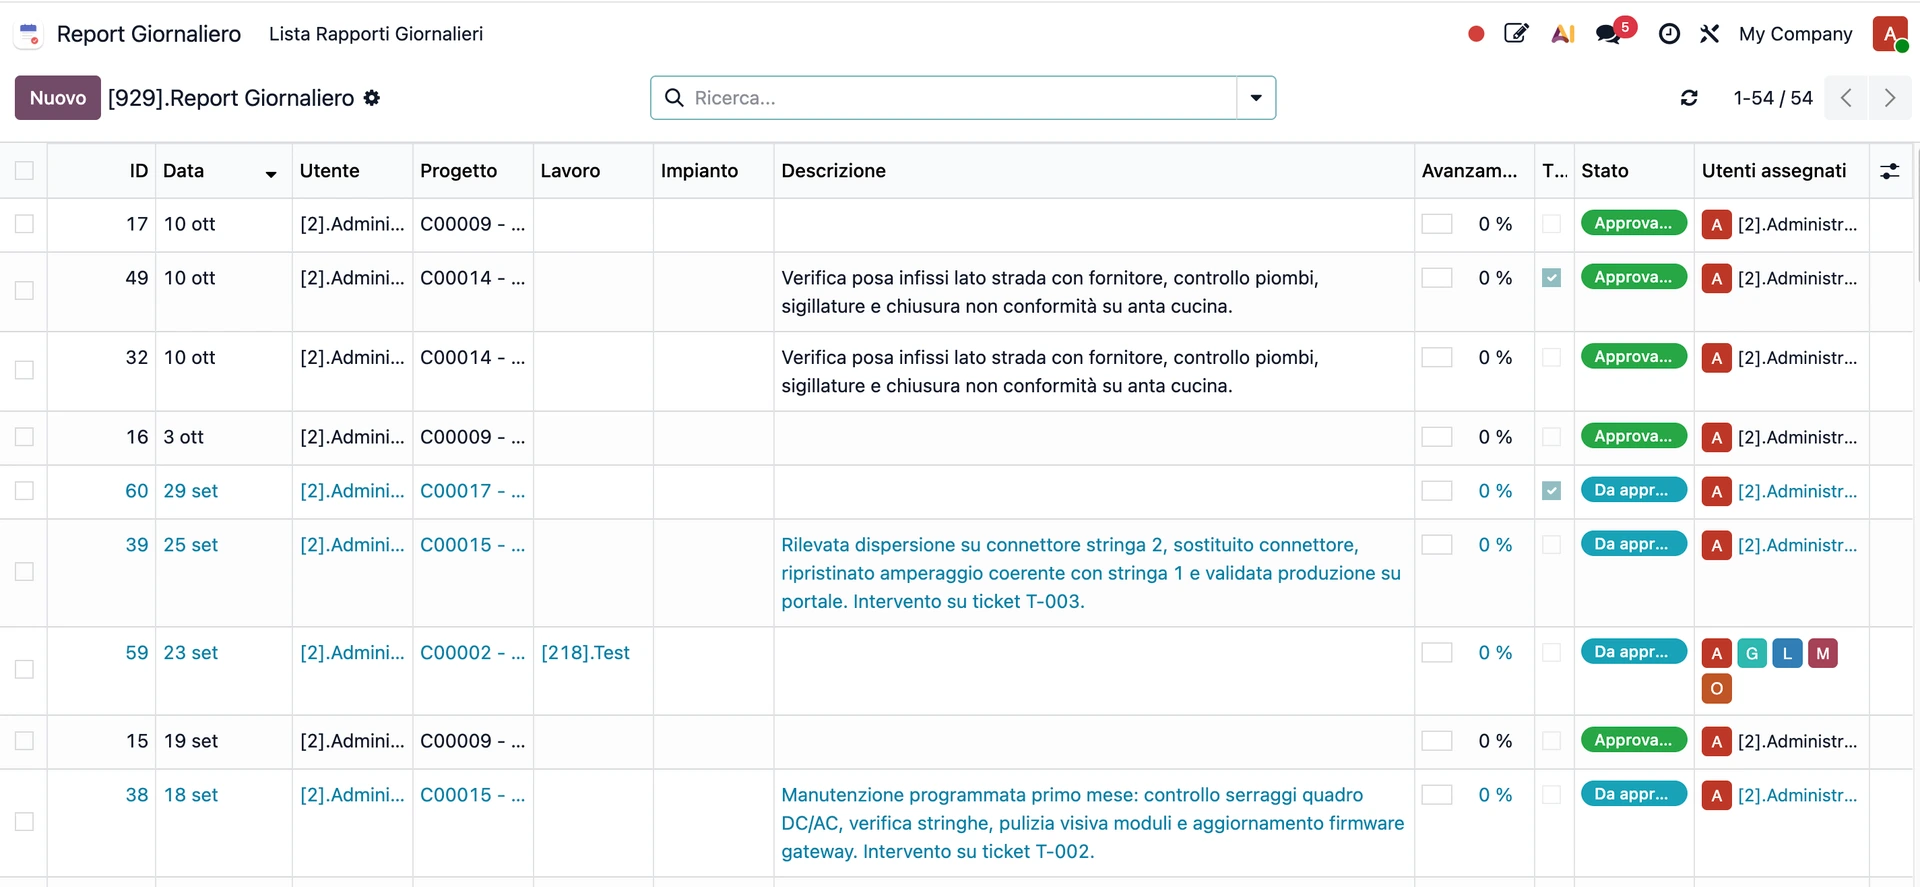Image resolution: width=1920 pixels, height=887 pixels.
Task: Select the row with ID 17
Action: pos(24,224)
